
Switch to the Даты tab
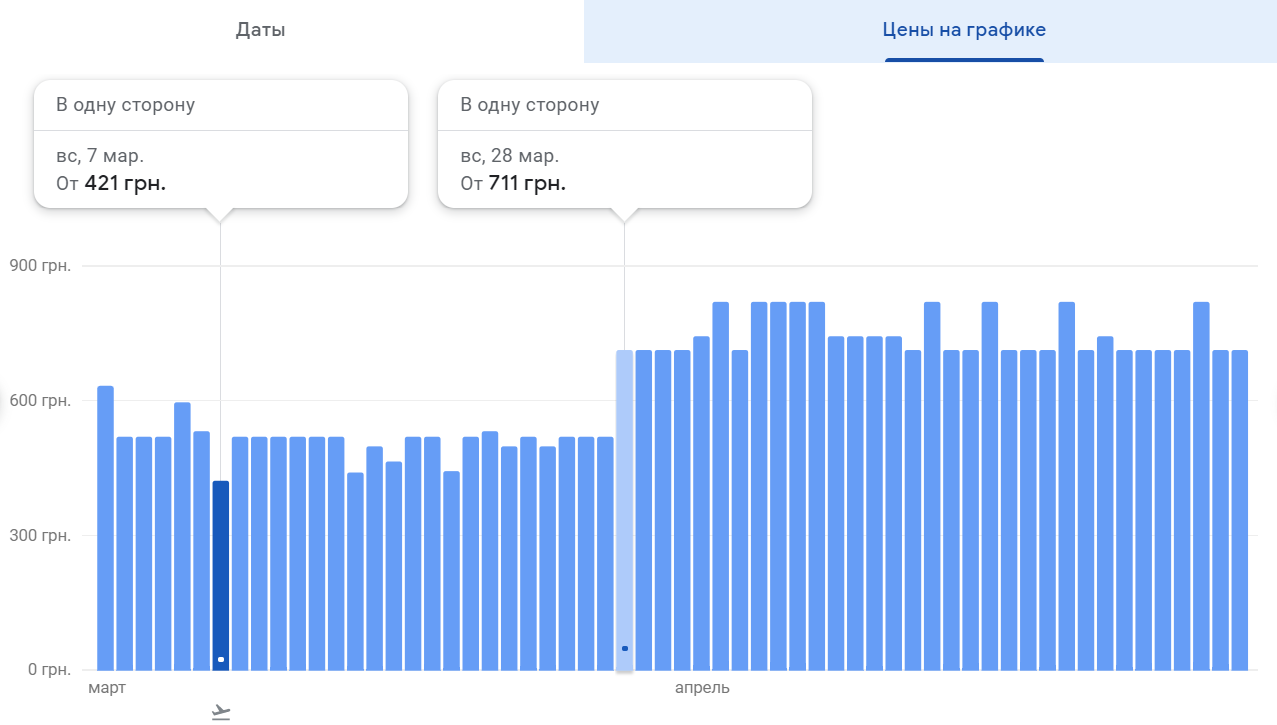261,30
